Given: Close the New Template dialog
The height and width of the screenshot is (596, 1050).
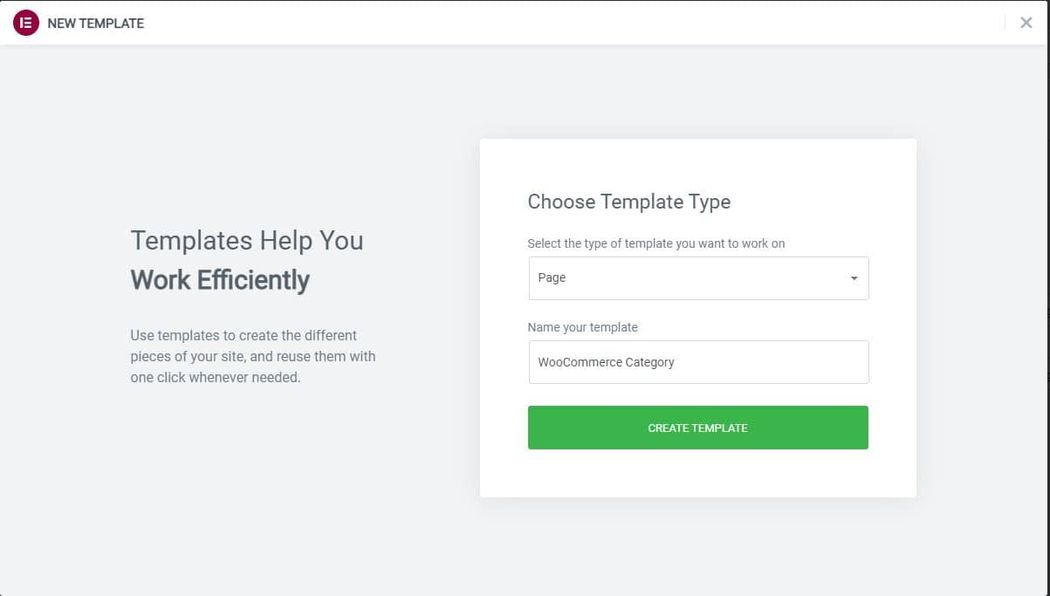Looking at the screenshot, I should (1026, 23).
